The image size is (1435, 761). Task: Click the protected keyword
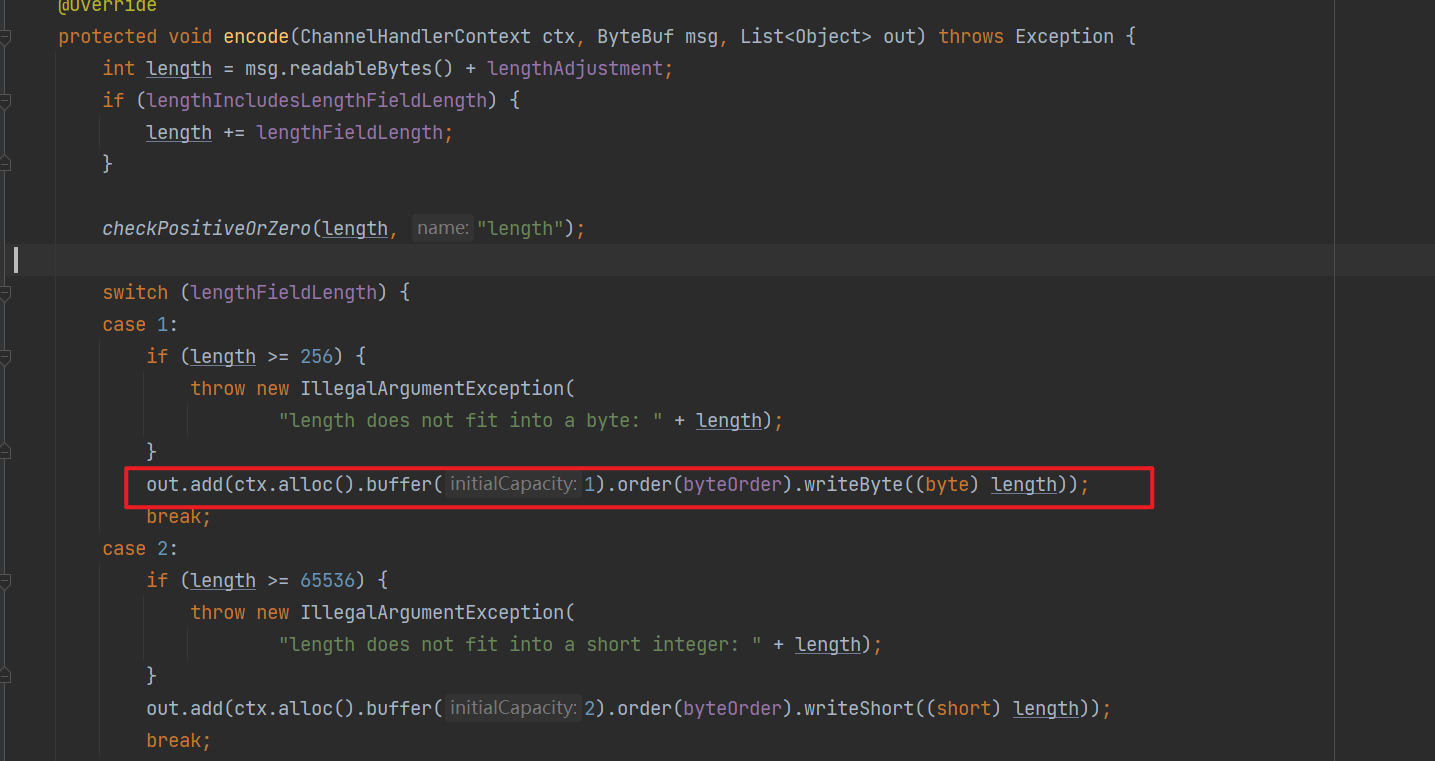click(108, 37)
